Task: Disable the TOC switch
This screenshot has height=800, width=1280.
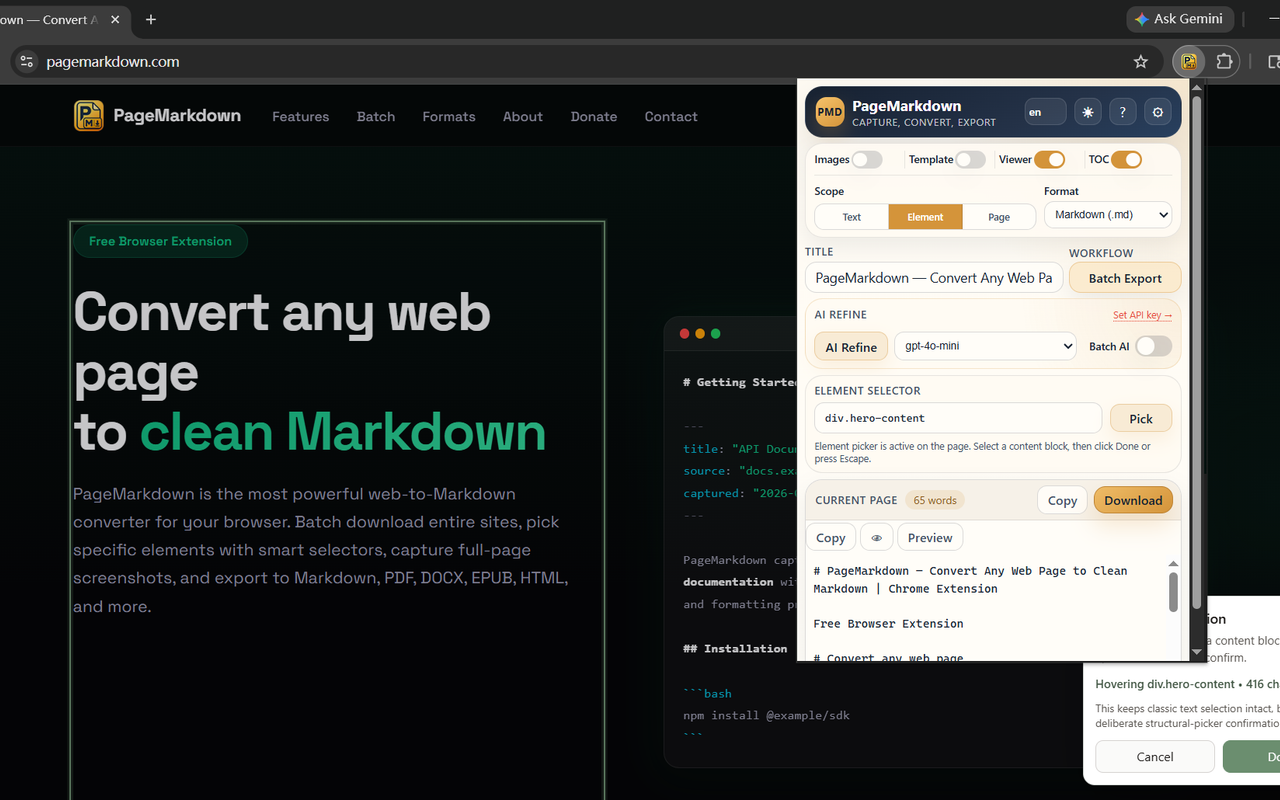Action: pos(1126,159)
